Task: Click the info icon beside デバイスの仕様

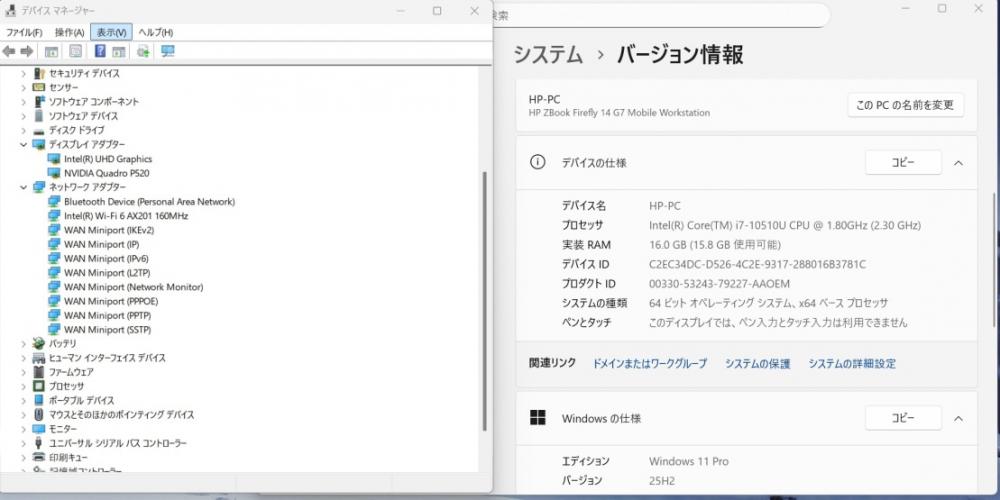Action: click(538, 162)
